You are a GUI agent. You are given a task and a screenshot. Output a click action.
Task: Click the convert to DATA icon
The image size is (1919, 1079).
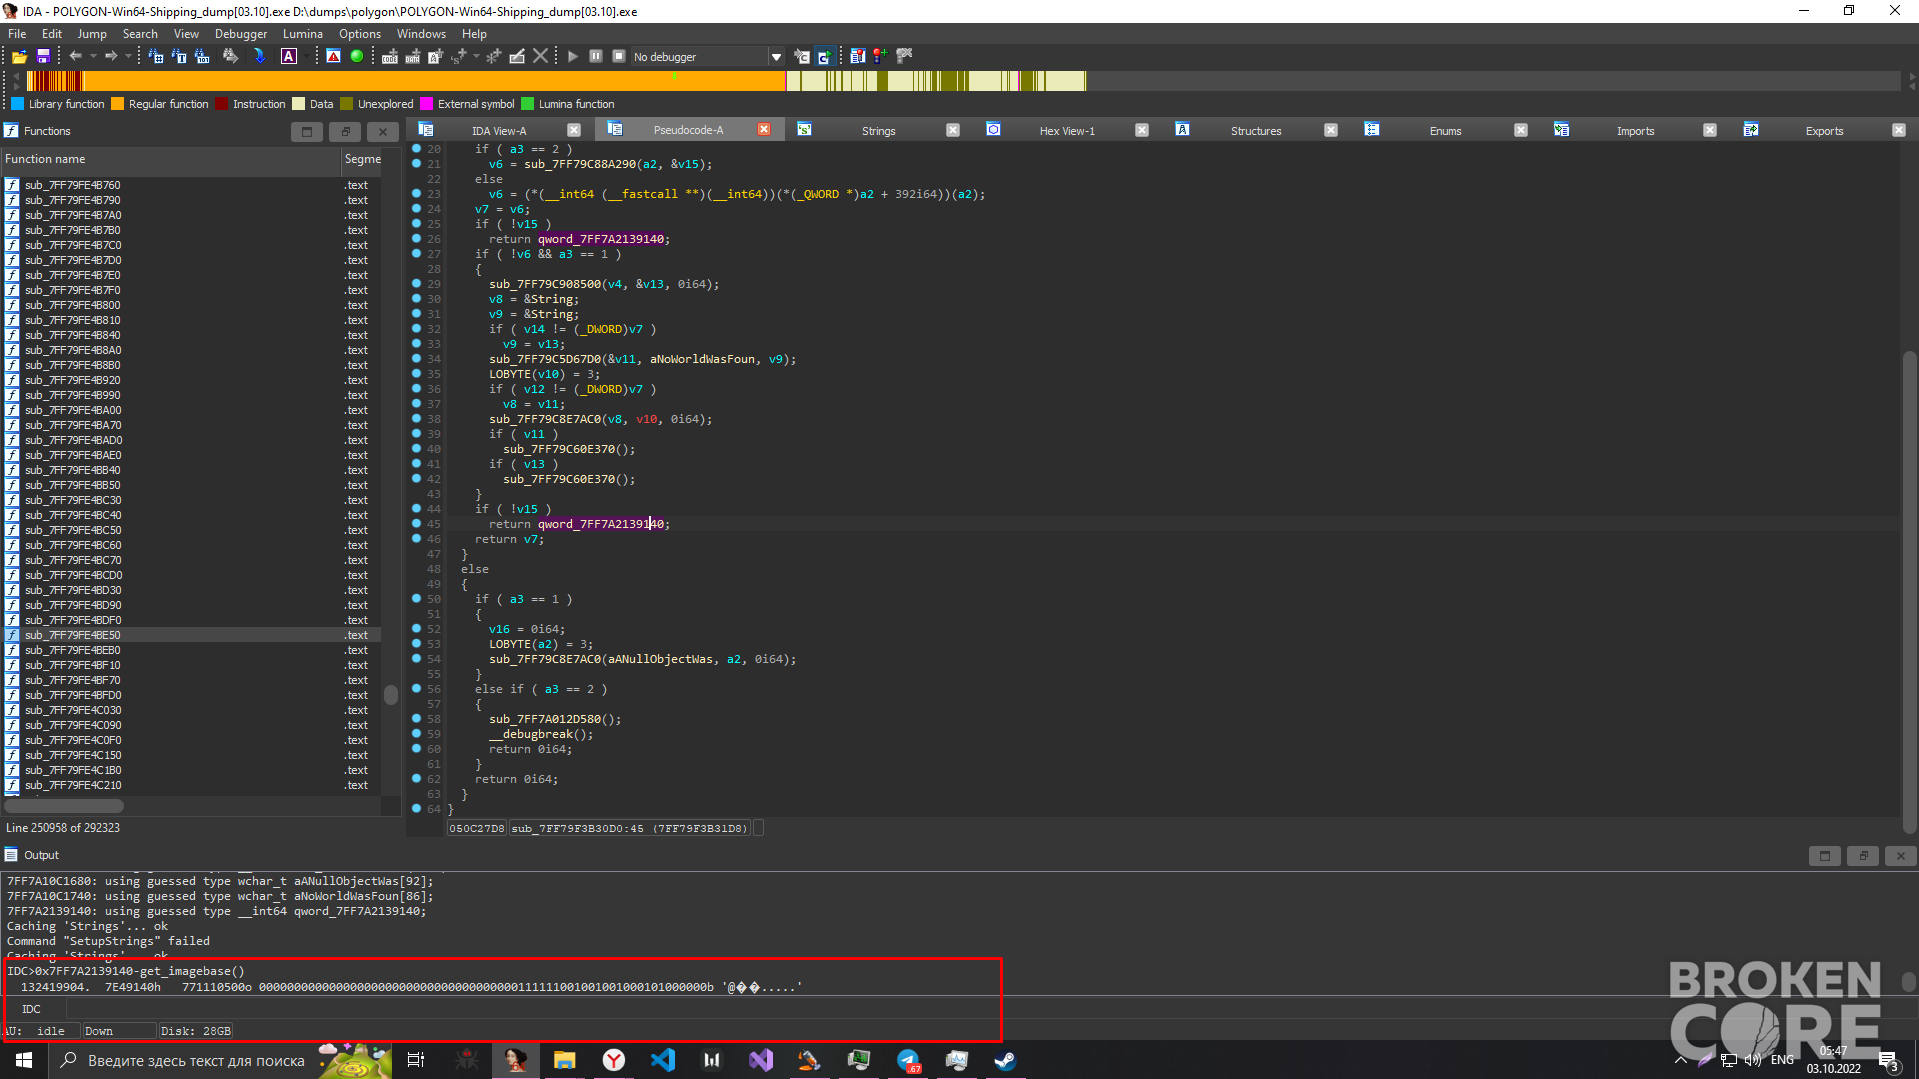[x=412, y=57]
